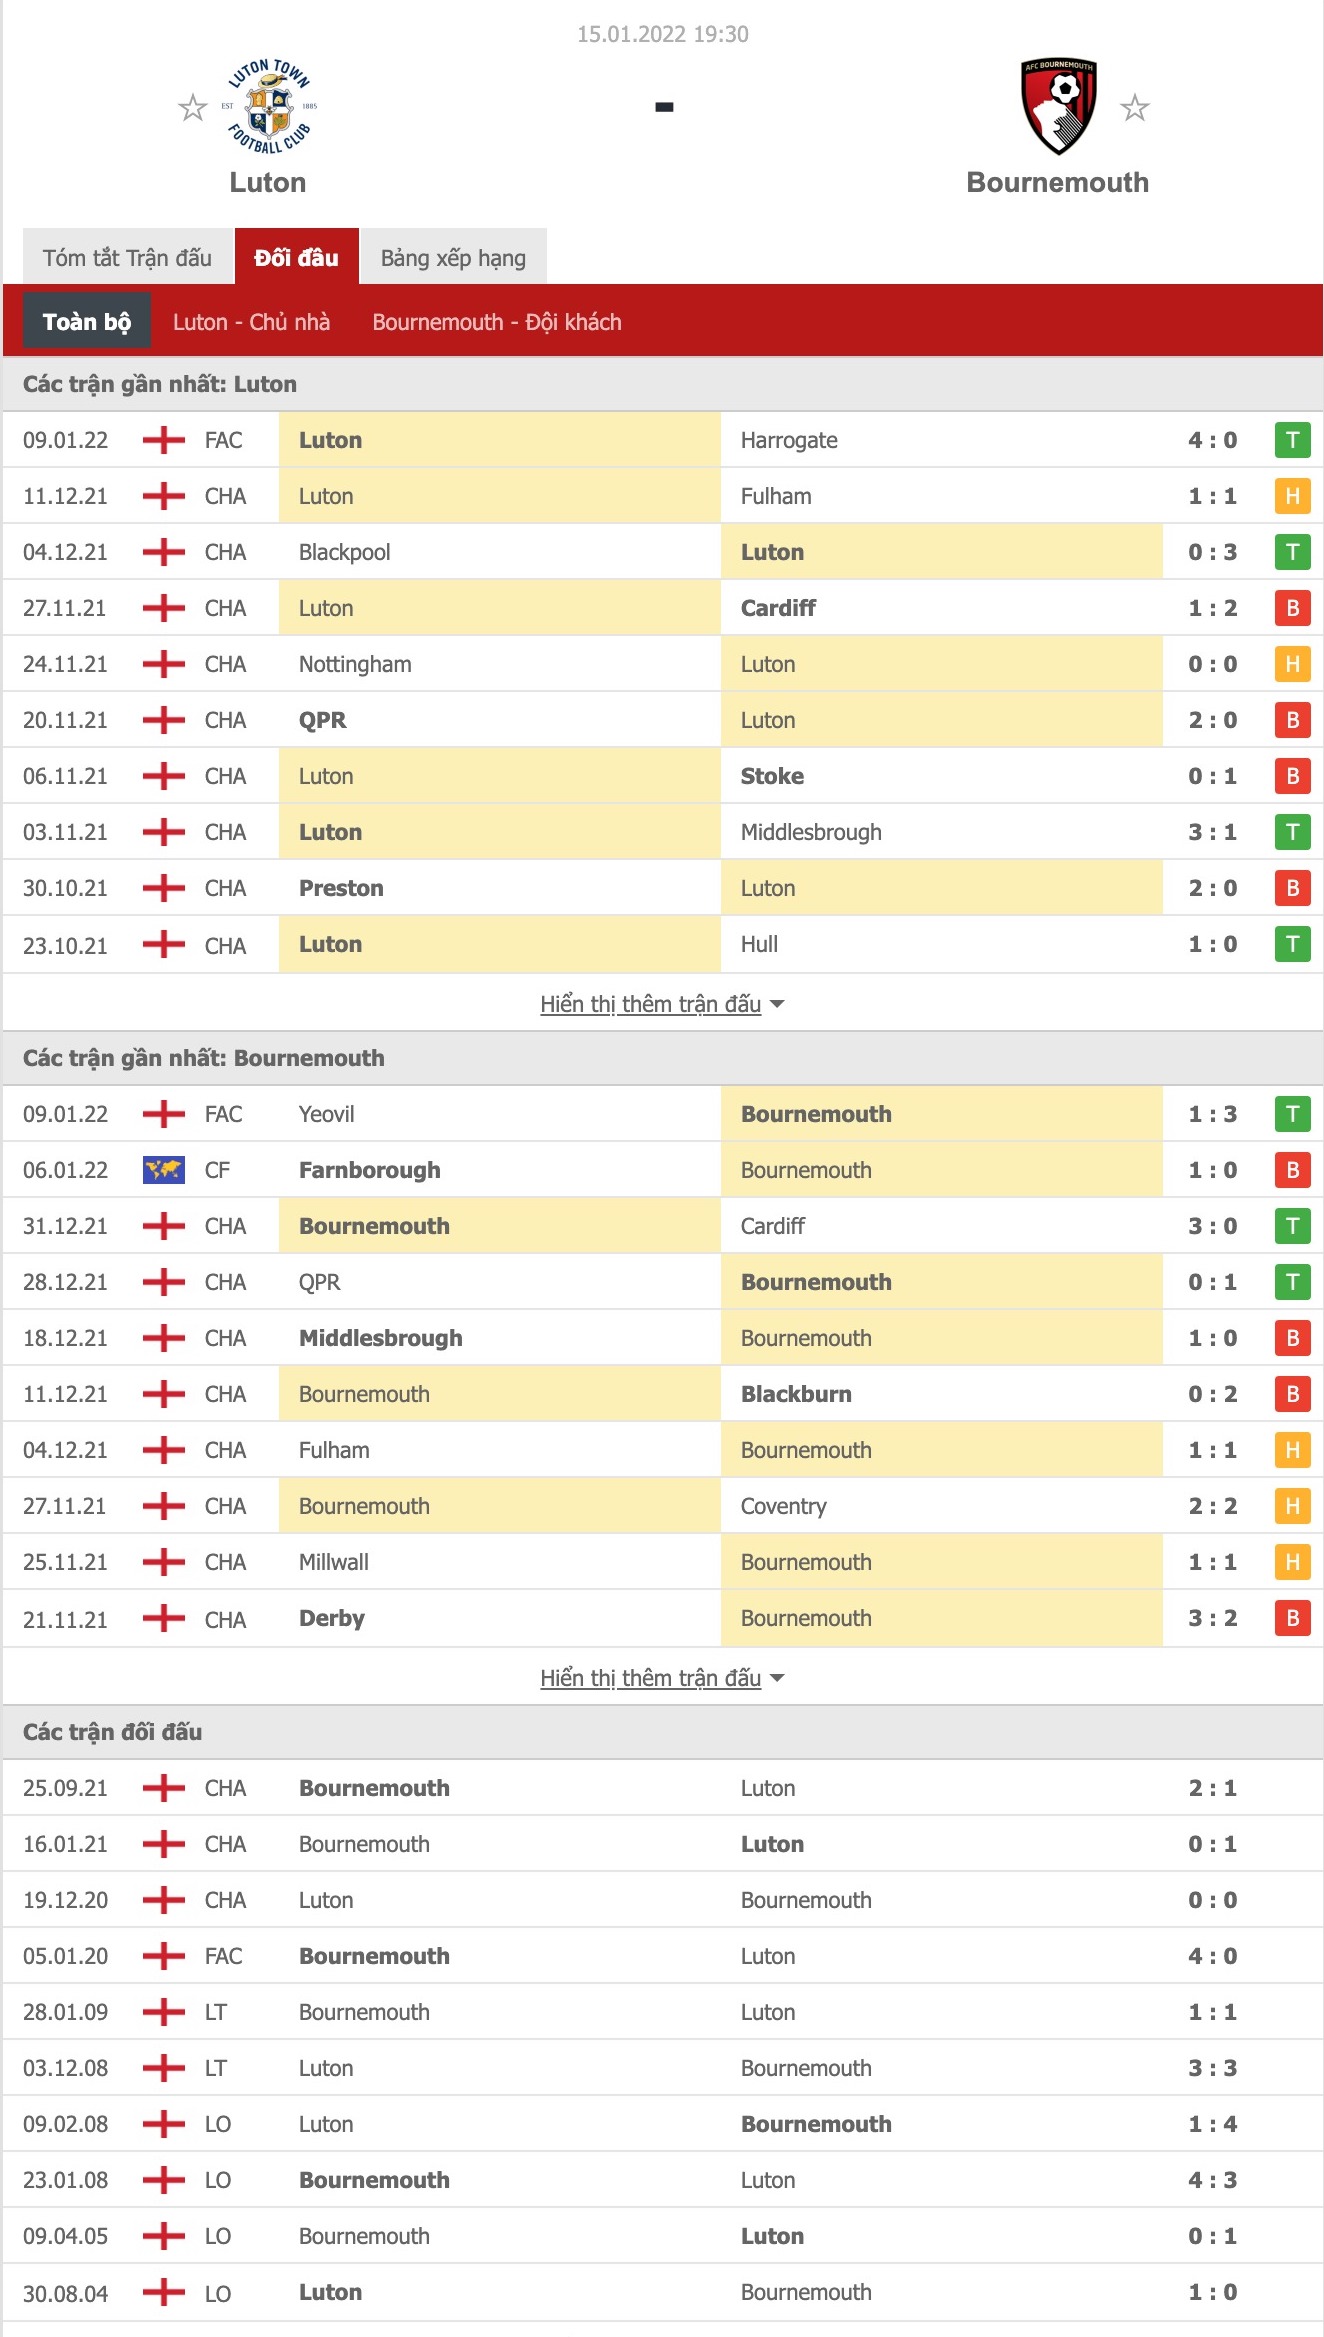Click the 1:4 score on 09.02.08 row
The width and height of the screenshot is (1324, 2337).
[x=1212, y=2124]
